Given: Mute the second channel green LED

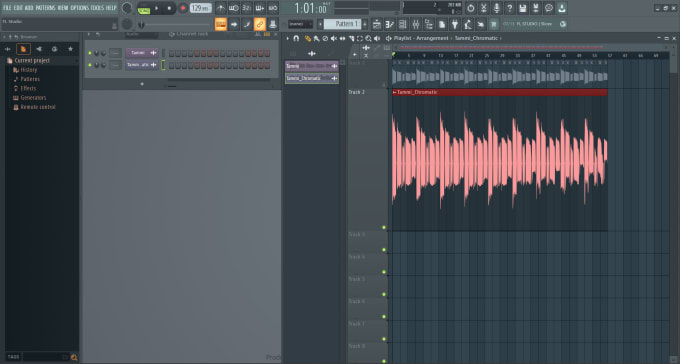Looking at the screenshot, I should pyautogui.click(x=90, y=65).
